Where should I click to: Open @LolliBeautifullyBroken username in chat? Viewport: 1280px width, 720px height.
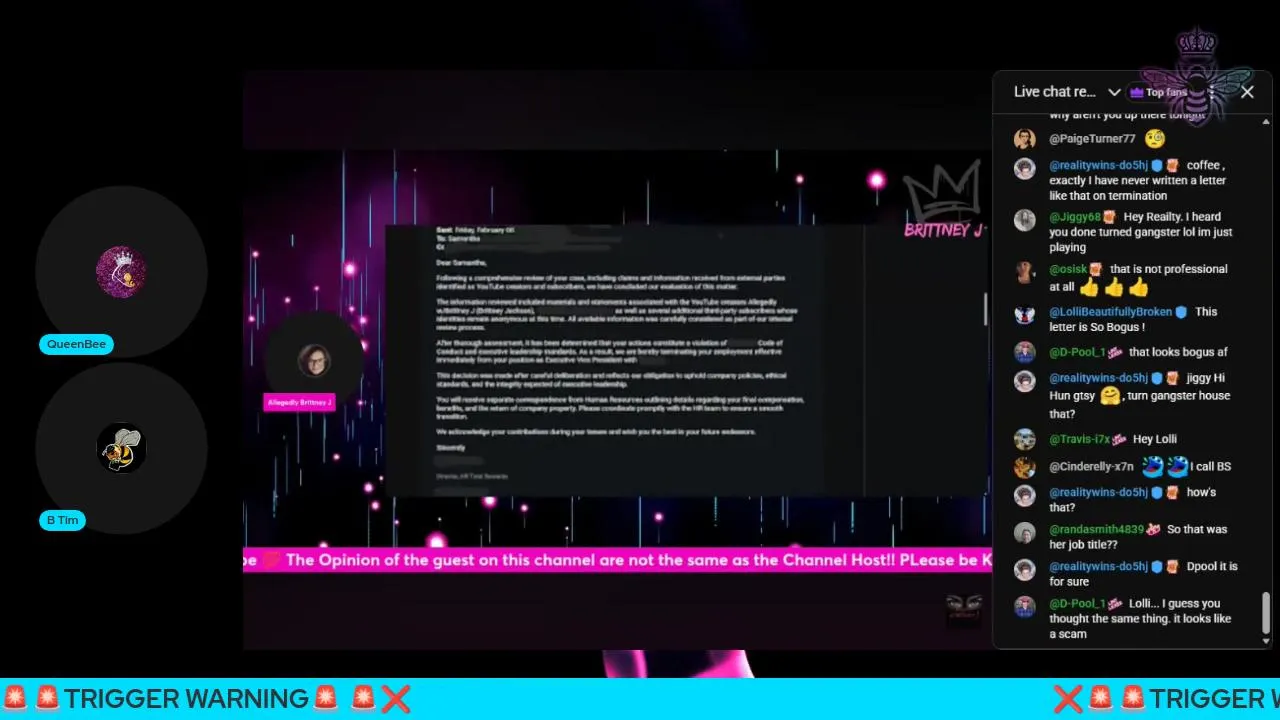pos(1110,312)
